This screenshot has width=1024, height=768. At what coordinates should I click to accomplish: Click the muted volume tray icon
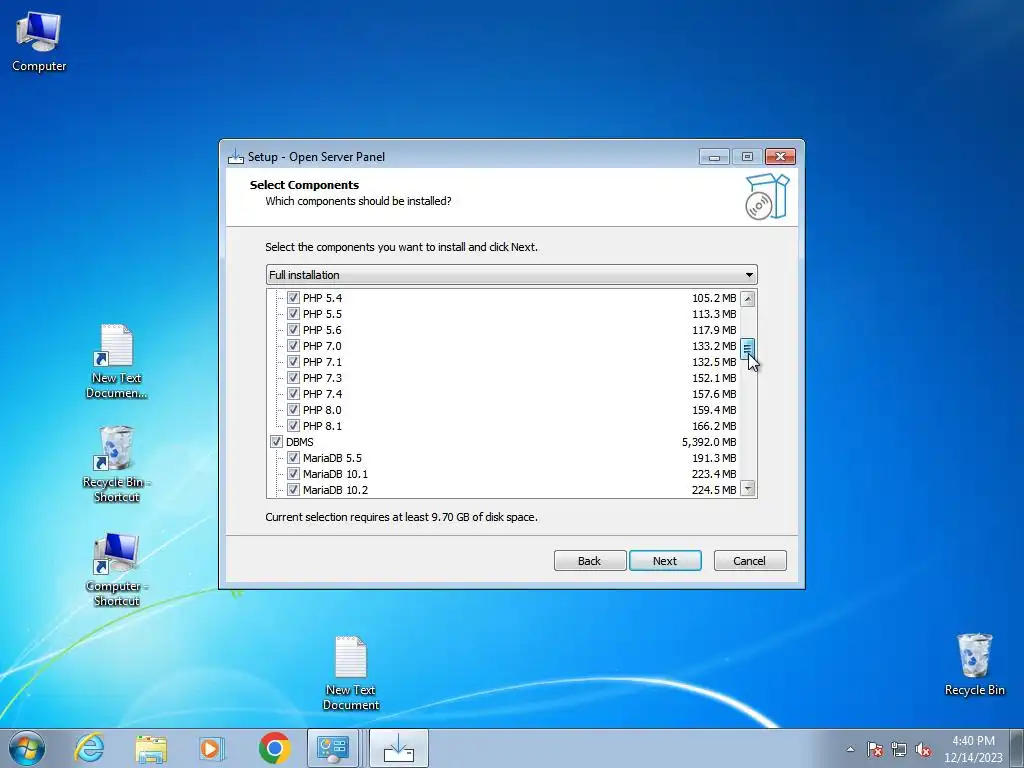click(x=923, y=749)
